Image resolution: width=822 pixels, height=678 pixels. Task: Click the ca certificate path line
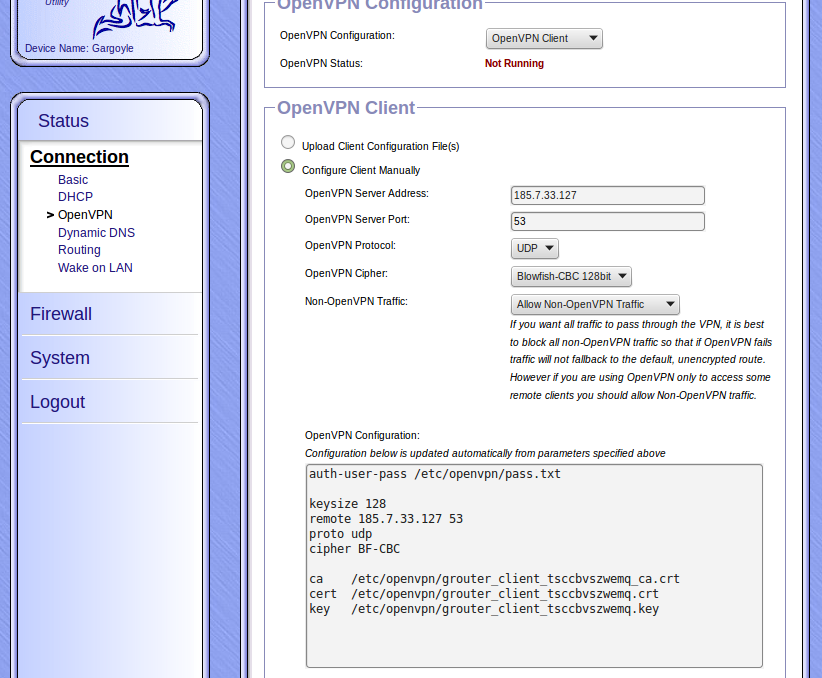494,578
